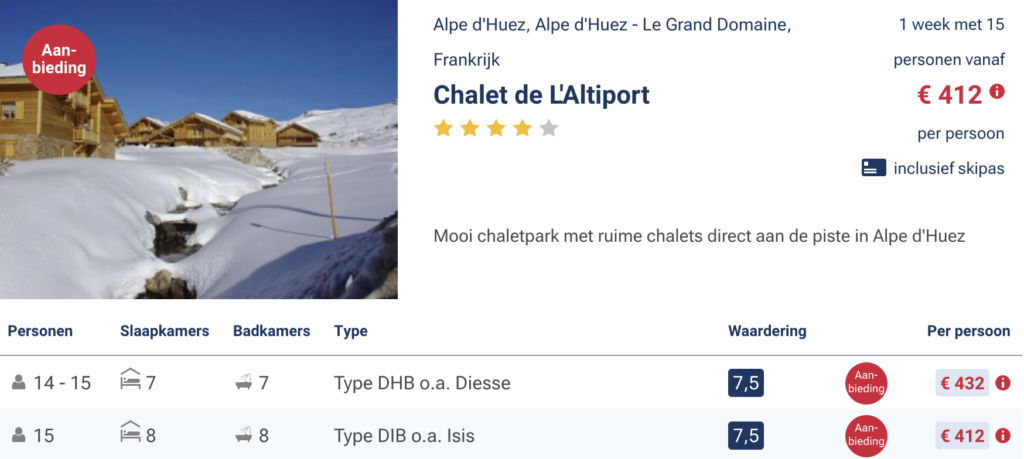Image resolution: width=1024 pixels, height=459 pixels.
Task: Click the red Aanbieding badge on the photo
Action: (59, 60)
